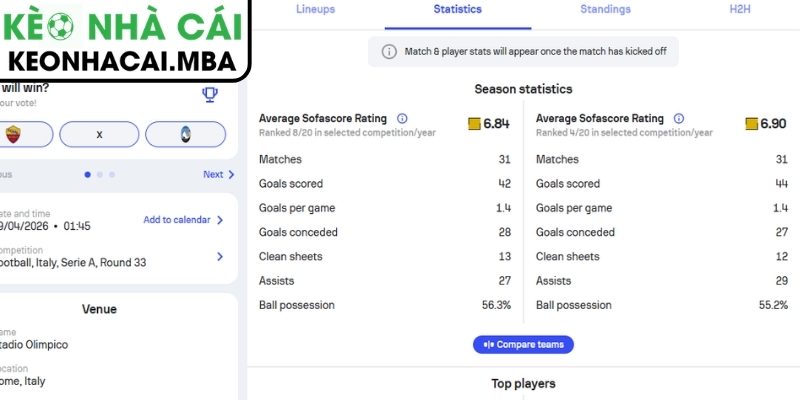Vote for a draw with the X button
This screenshot has height=400, width=800.
pos(99,134)
